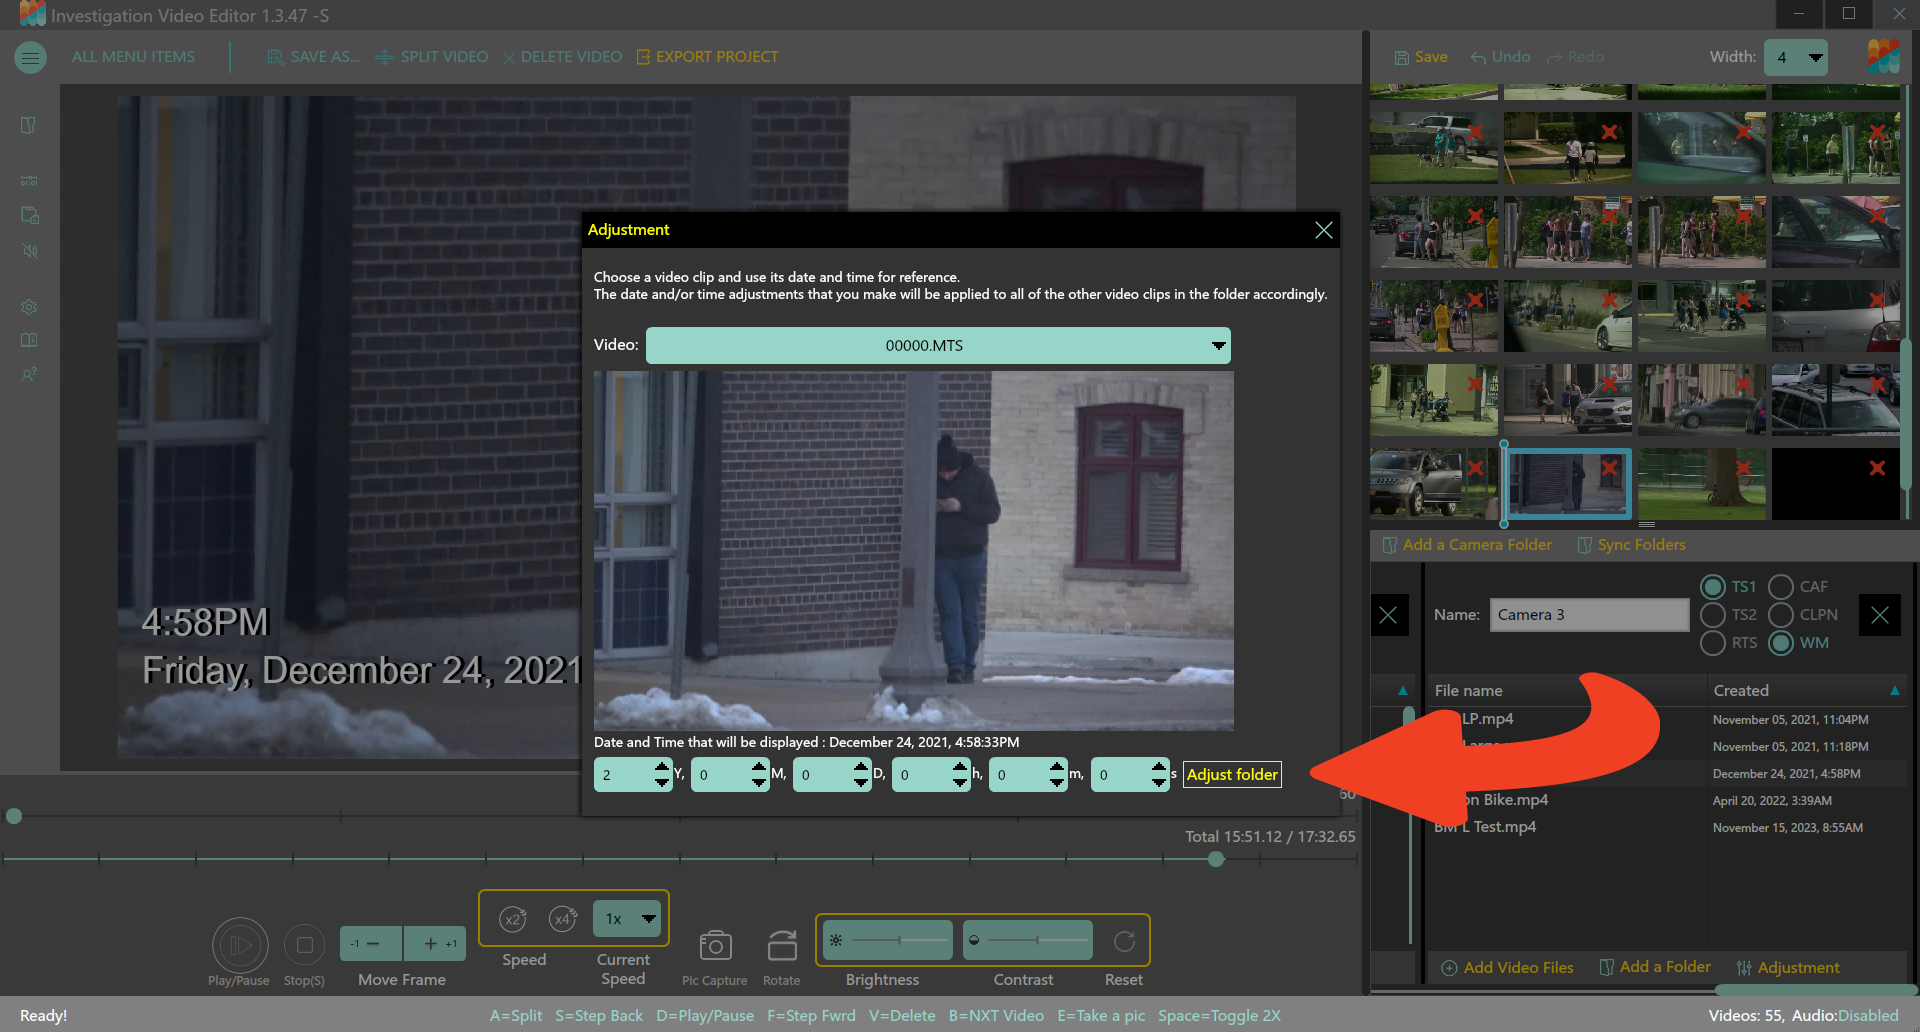Click Save in the right panel

click(x=1421, y=57)
